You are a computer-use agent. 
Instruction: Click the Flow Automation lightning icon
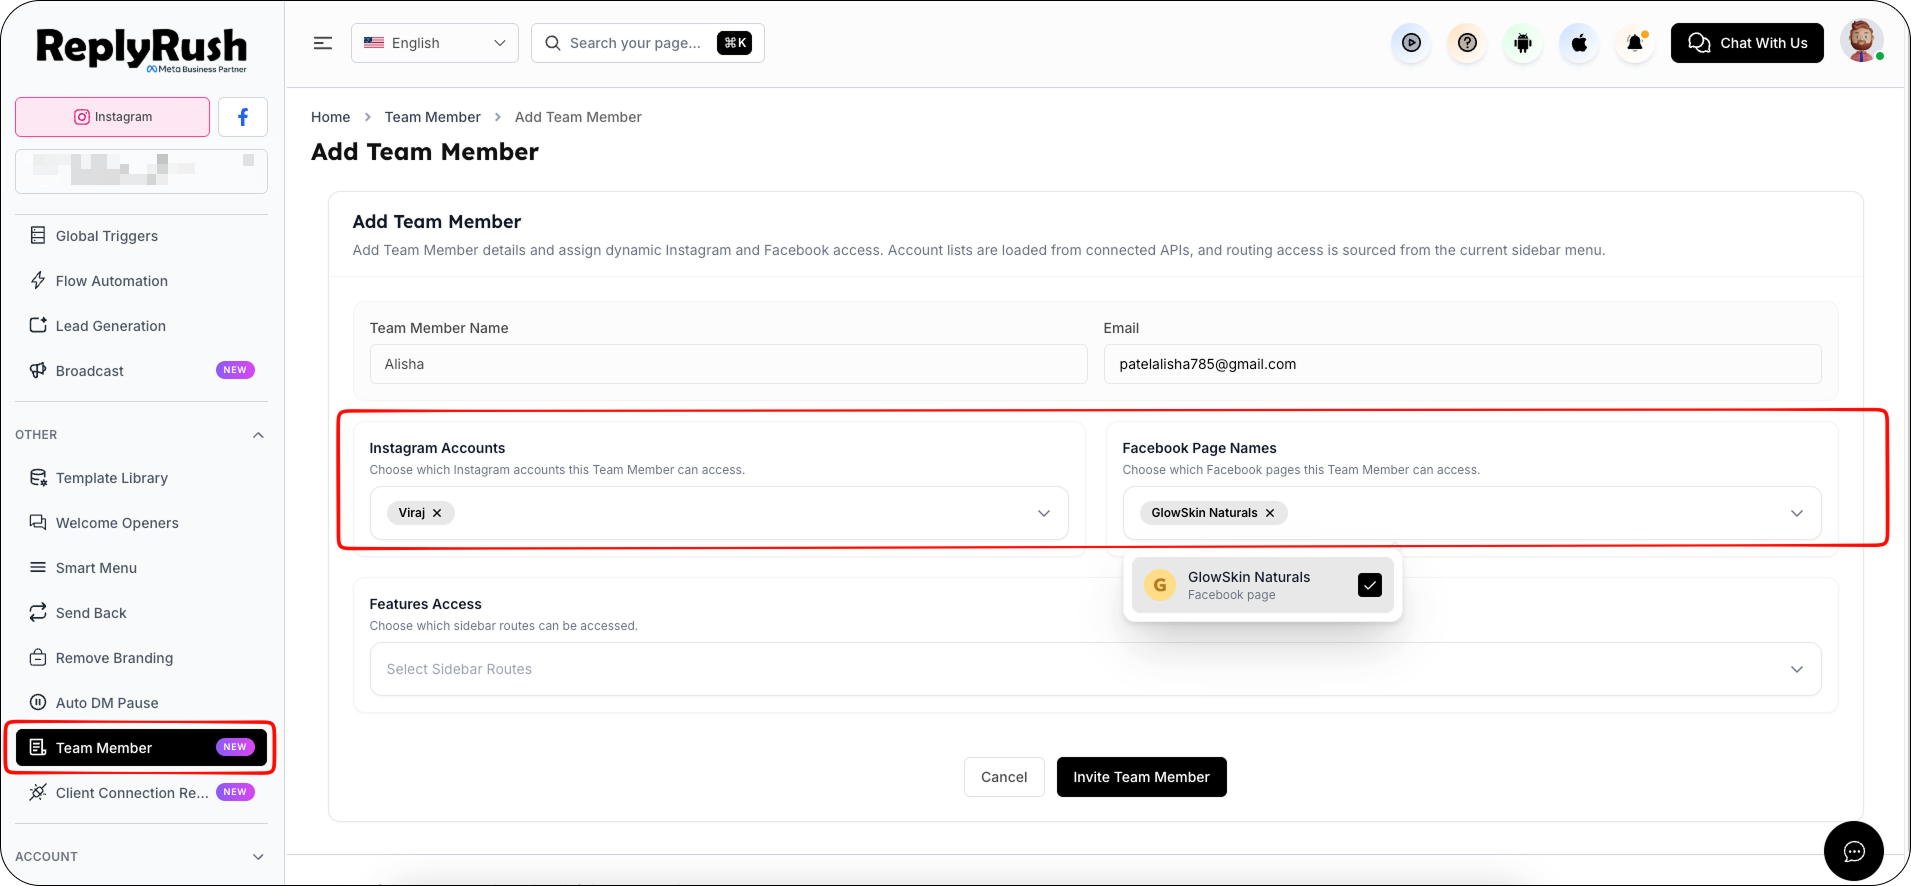pyautogui.click(x=38, y=280)
